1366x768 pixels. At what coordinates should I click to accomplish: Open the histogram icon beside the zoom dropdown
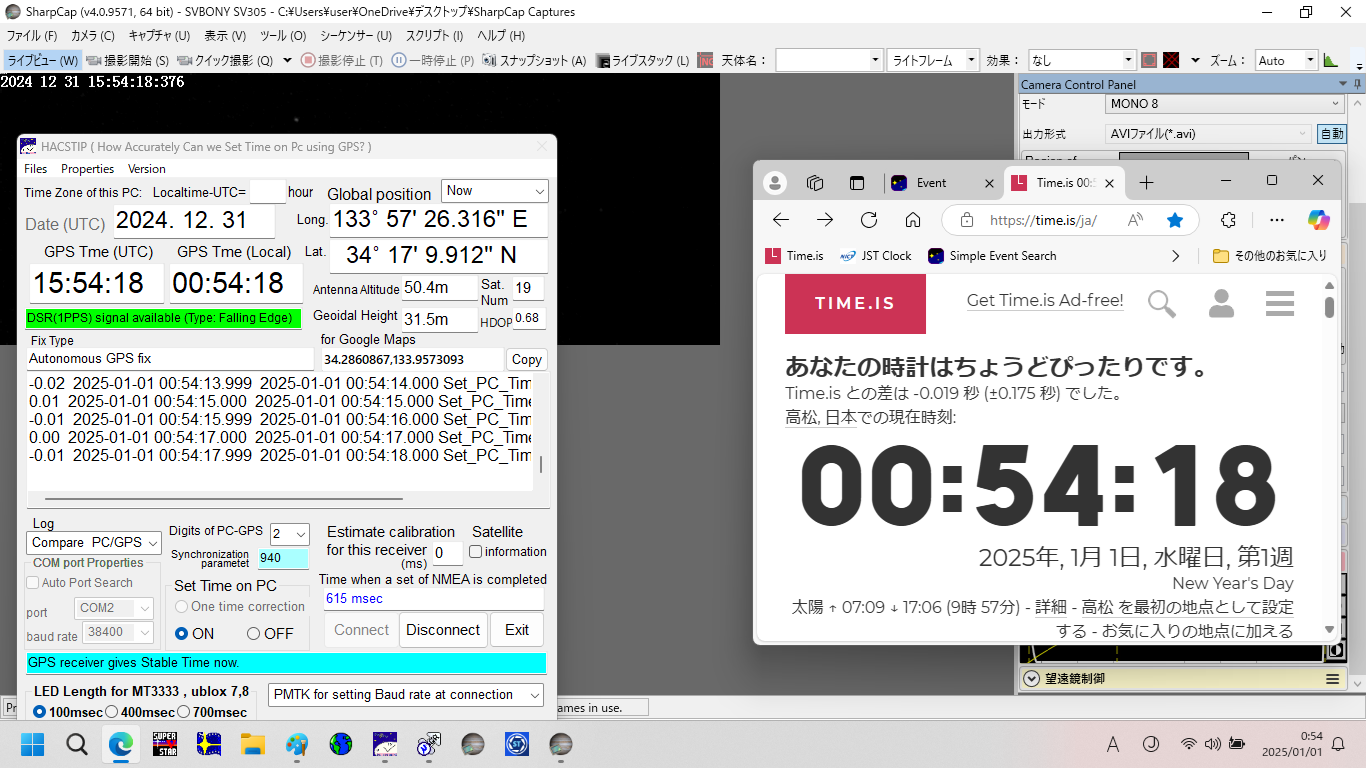tap(1330, 60)
